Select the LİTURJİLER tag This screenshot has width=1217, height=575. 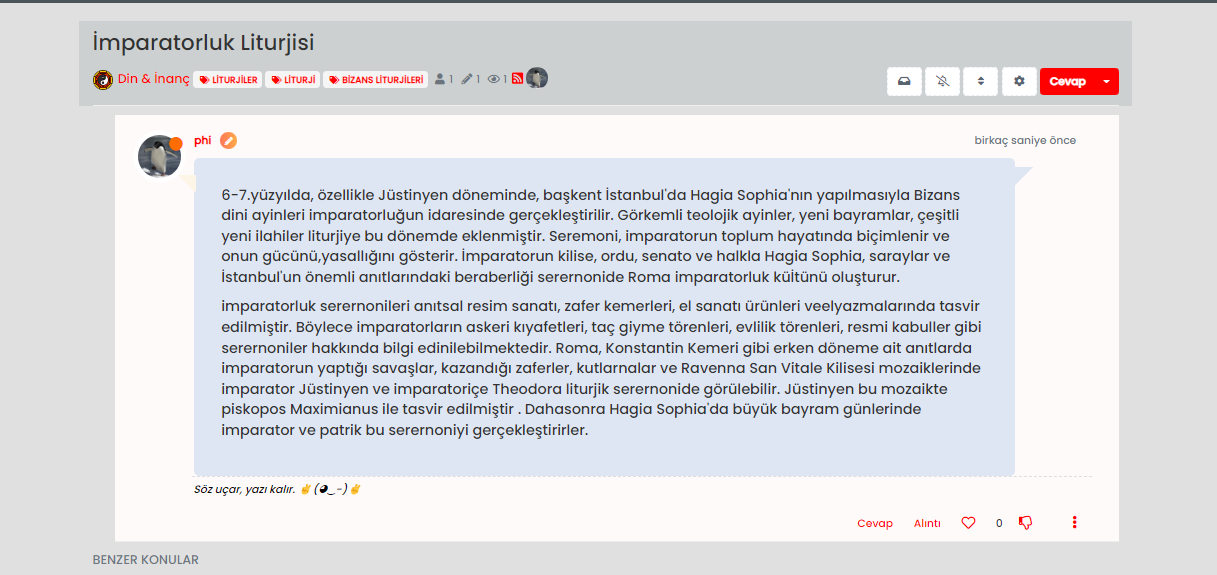pyautogui.click(x=228, y=80)
